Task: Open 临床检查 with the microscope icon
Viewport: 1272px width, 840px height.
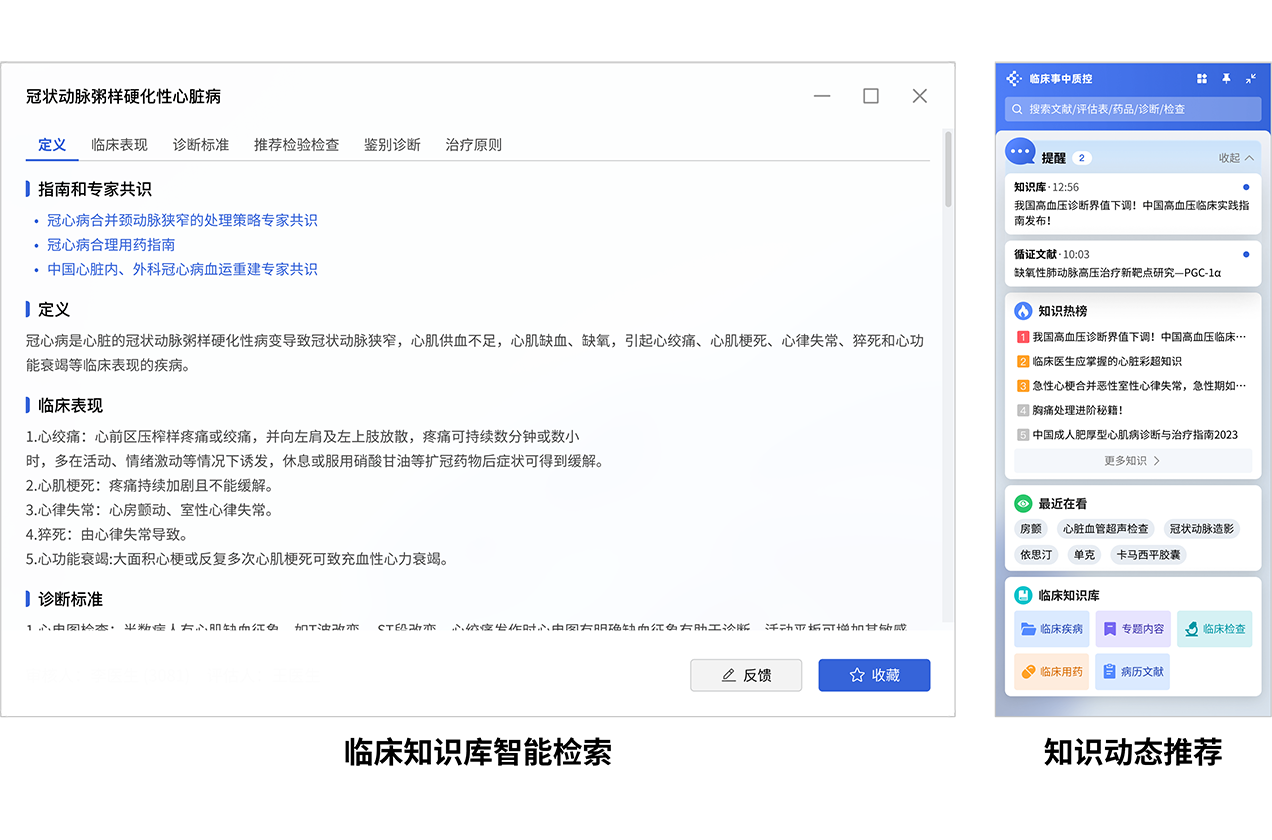Action: (x=1214, y=629)
